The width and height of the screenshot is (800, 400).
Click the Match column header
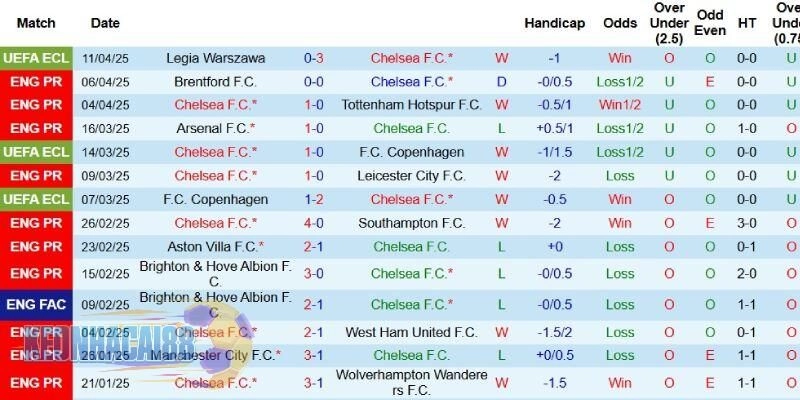point(36,23)
